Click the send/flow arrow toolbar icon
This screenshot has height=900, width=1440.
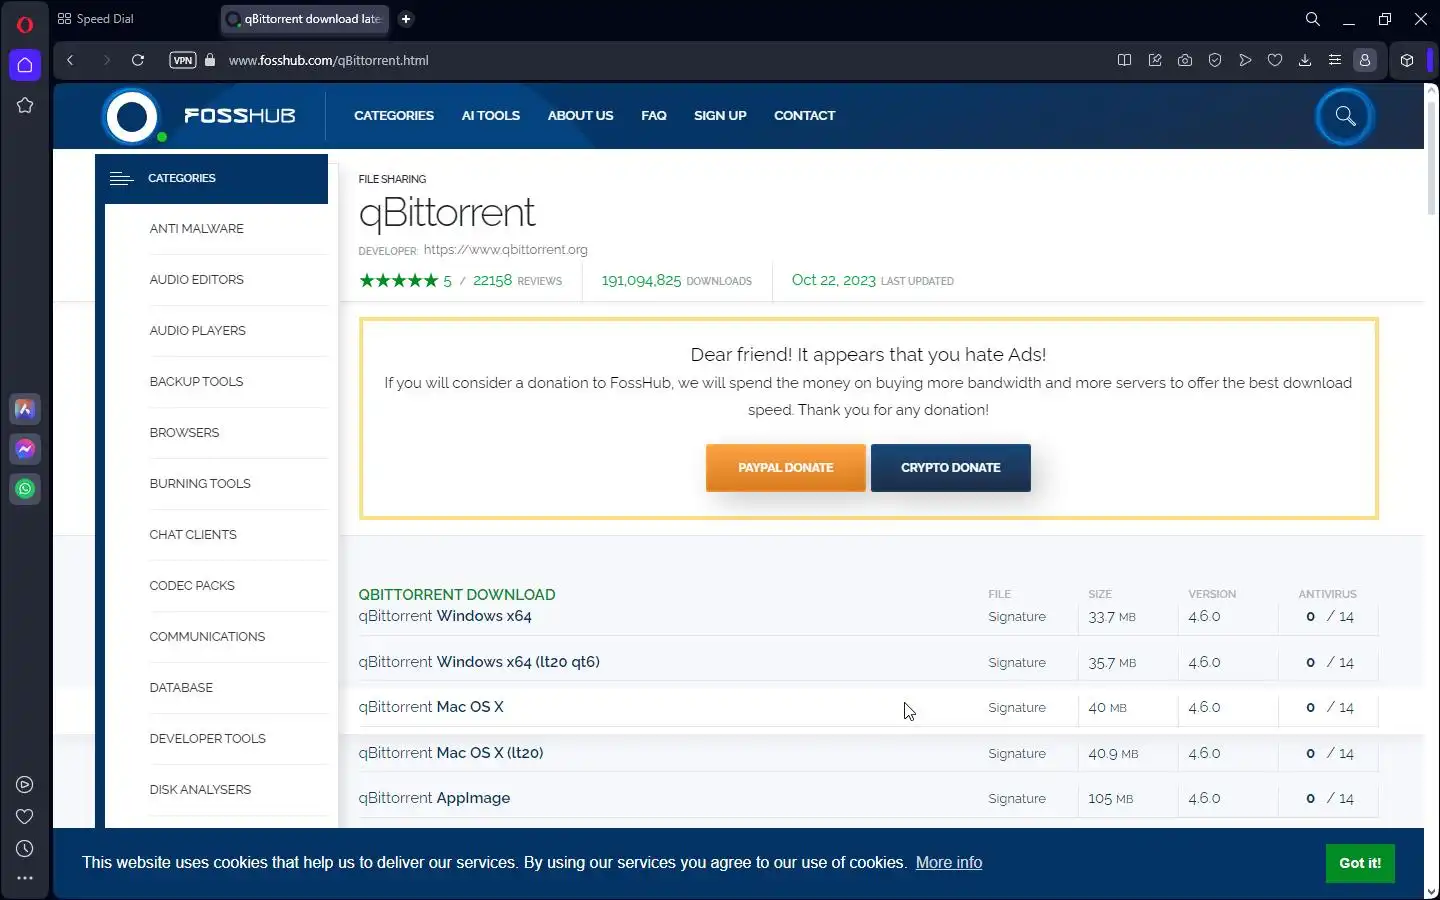(1245, 60)
